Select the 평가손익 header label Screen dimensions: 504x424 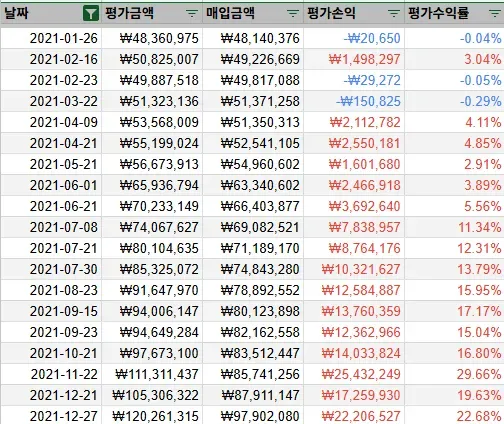(331, 13)
